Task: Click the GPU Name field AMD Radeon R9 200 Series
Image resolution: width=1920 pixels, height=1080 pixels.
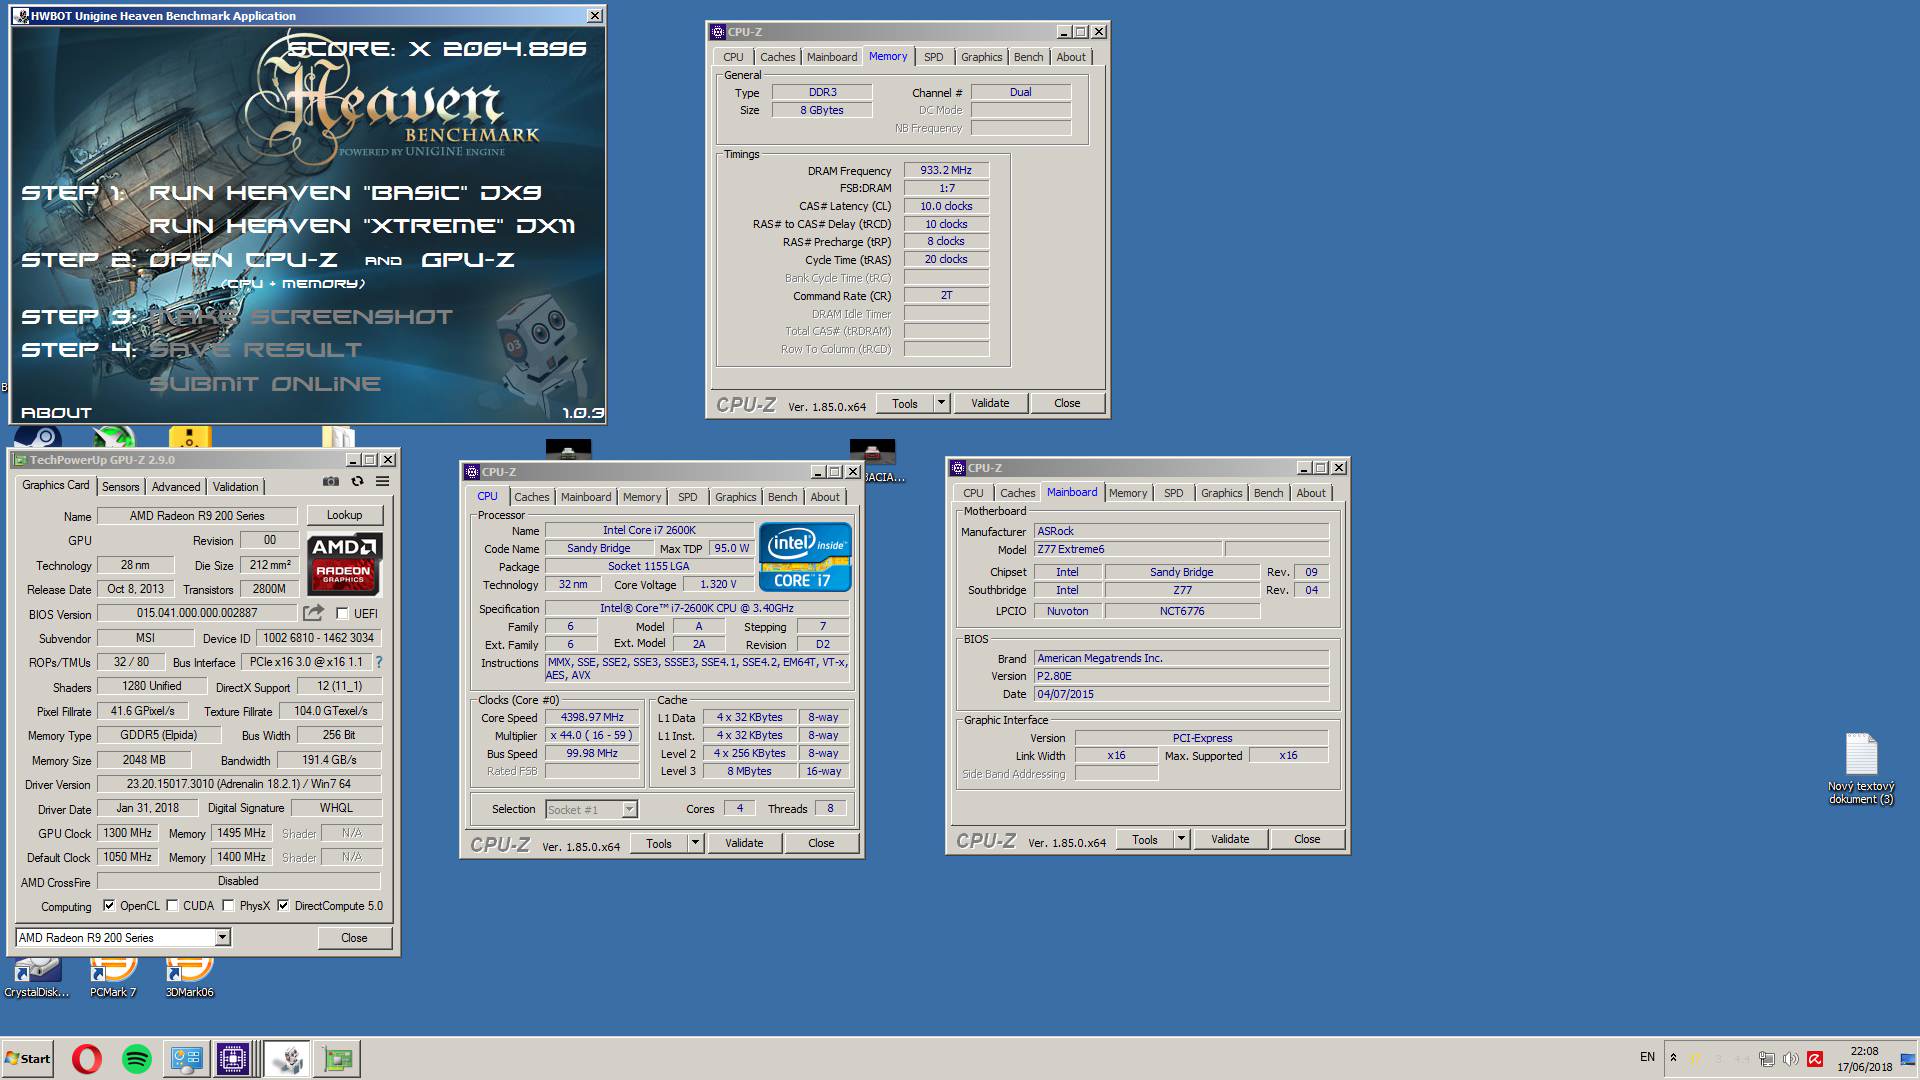Action: [197, 516]
